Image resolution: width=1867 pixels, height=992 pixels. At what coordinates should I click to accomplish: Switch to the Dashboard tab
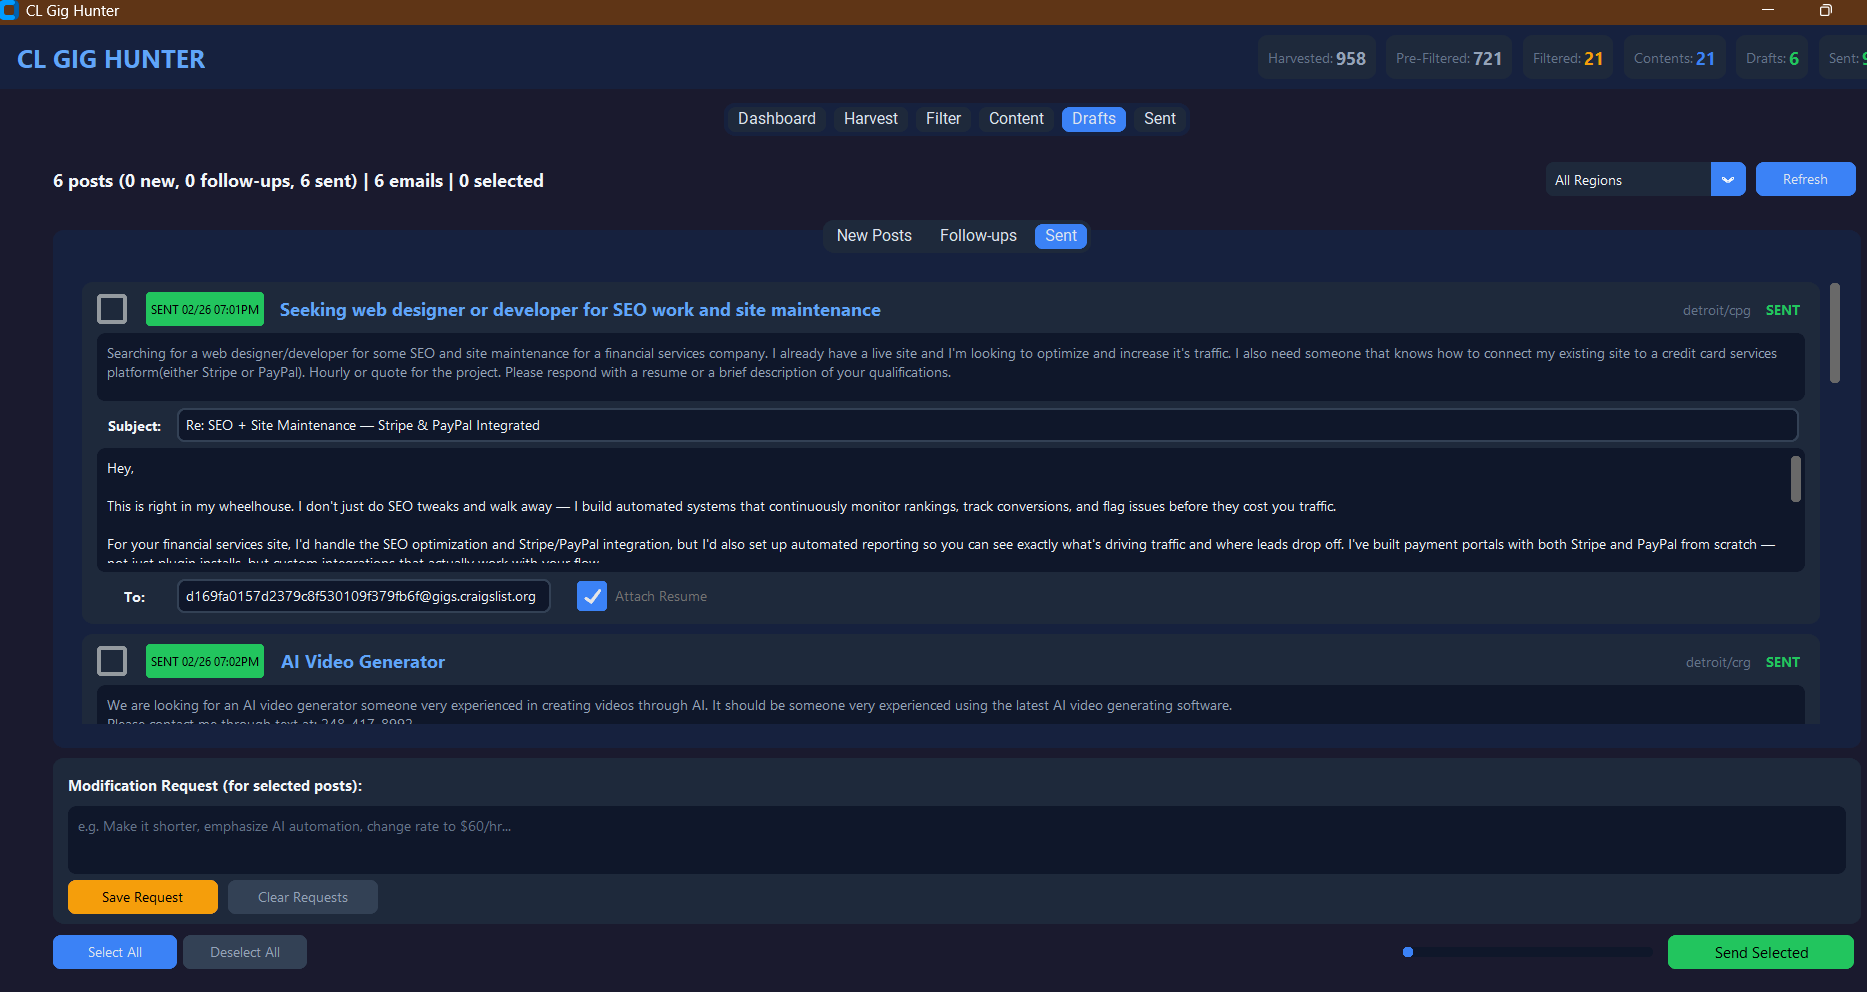pyautogui.click(x=776, y=118)
